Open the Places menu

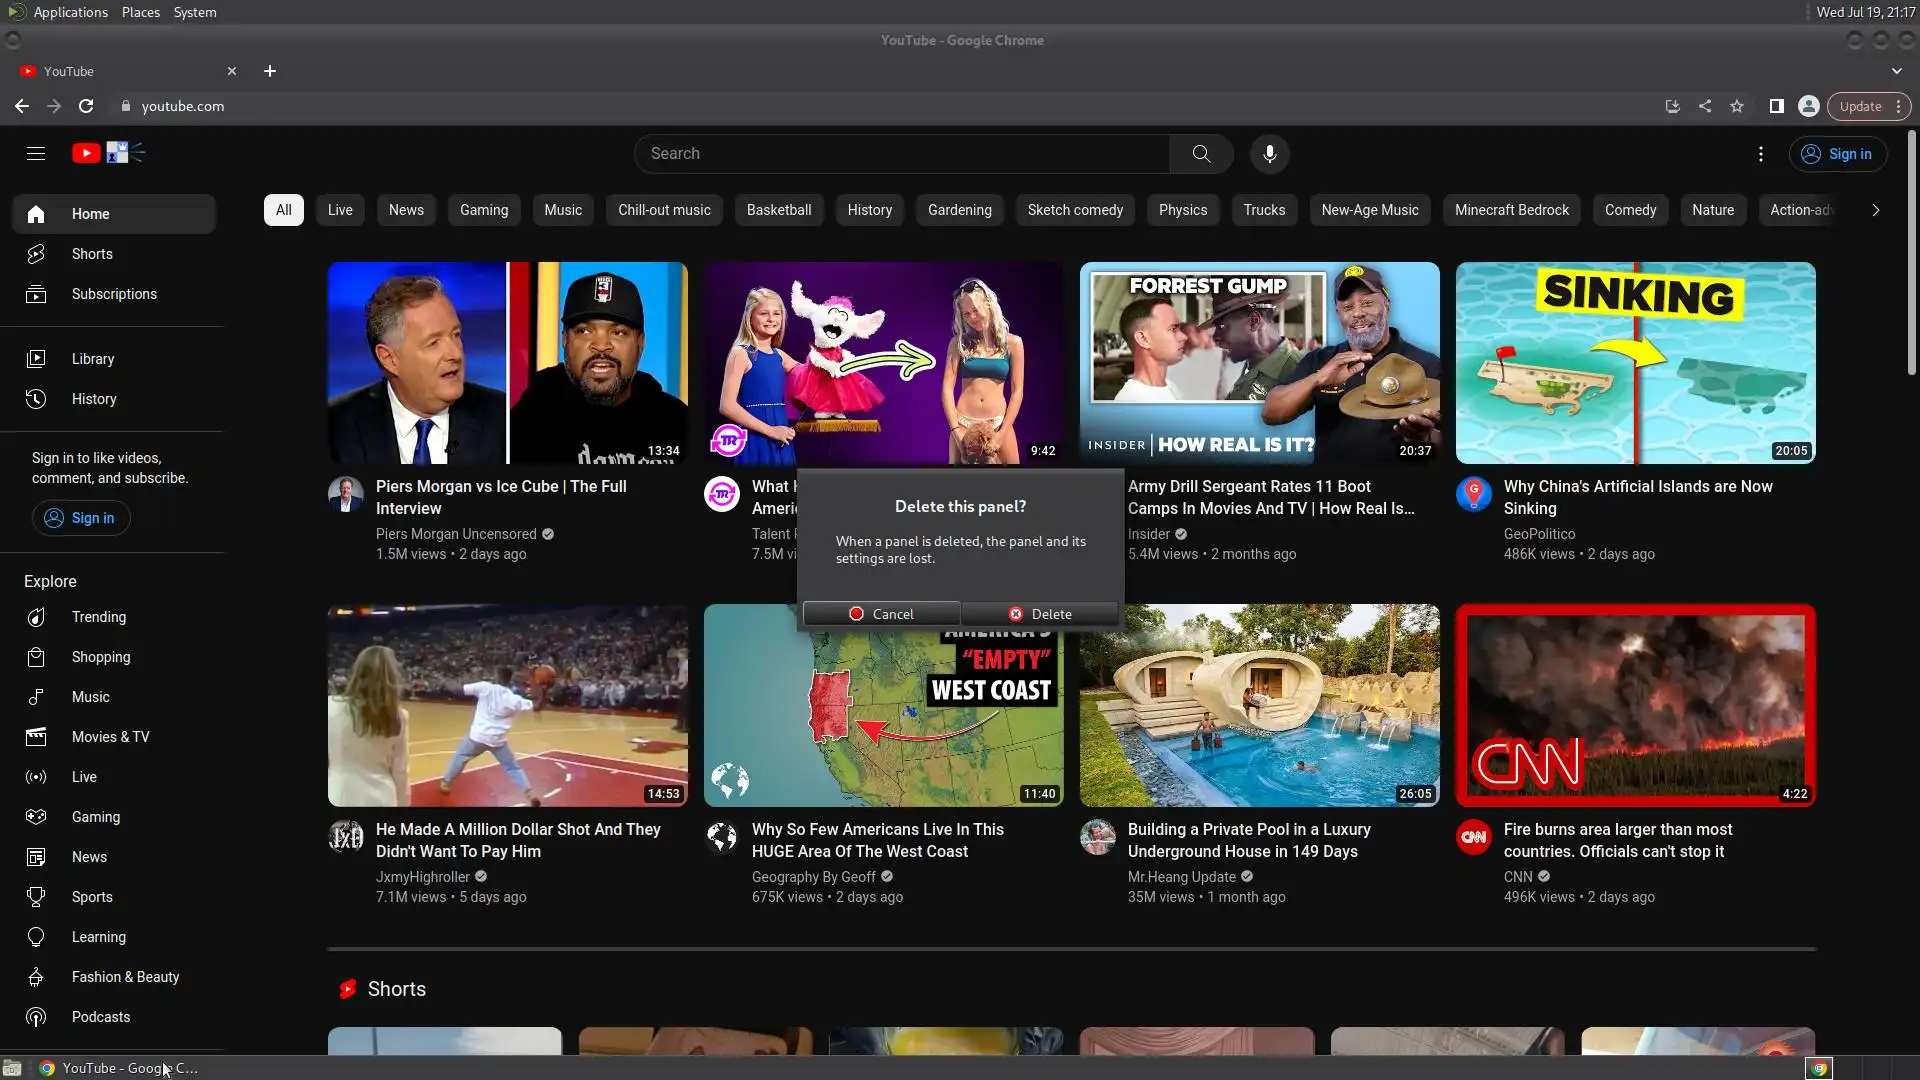coord(140,12)
